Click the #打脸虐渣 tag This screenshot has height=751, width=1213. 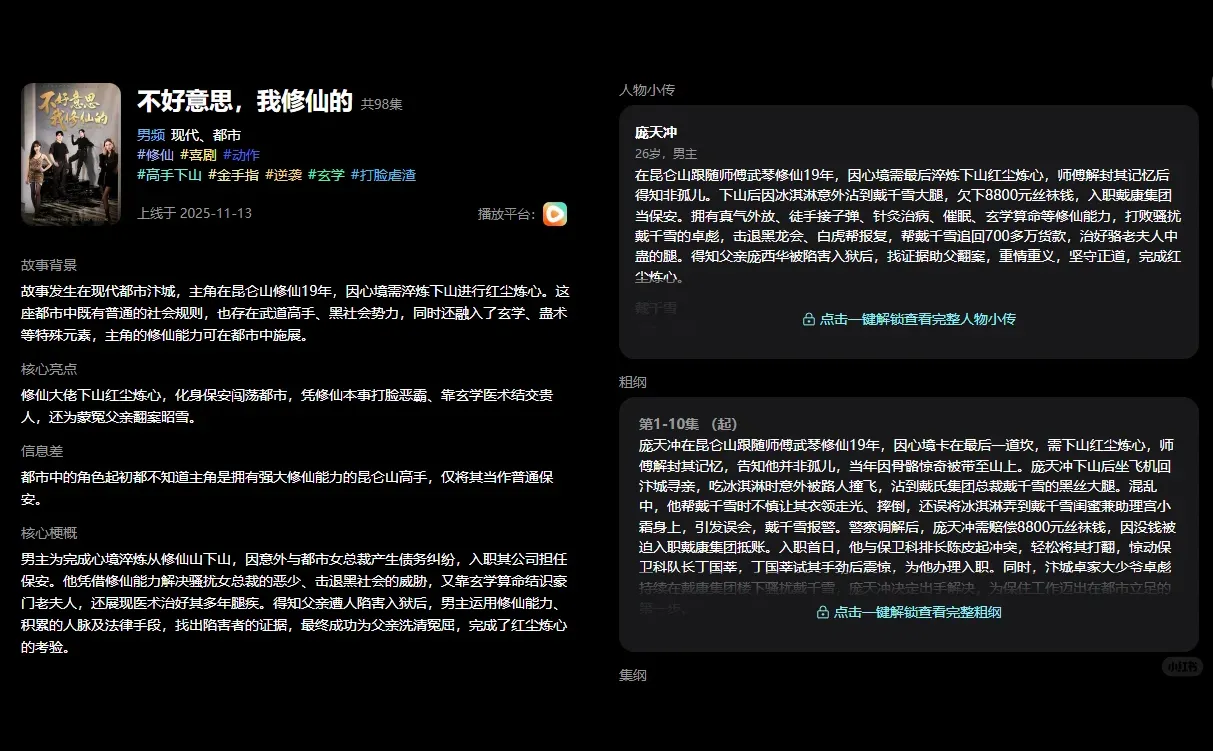(385, 174)
